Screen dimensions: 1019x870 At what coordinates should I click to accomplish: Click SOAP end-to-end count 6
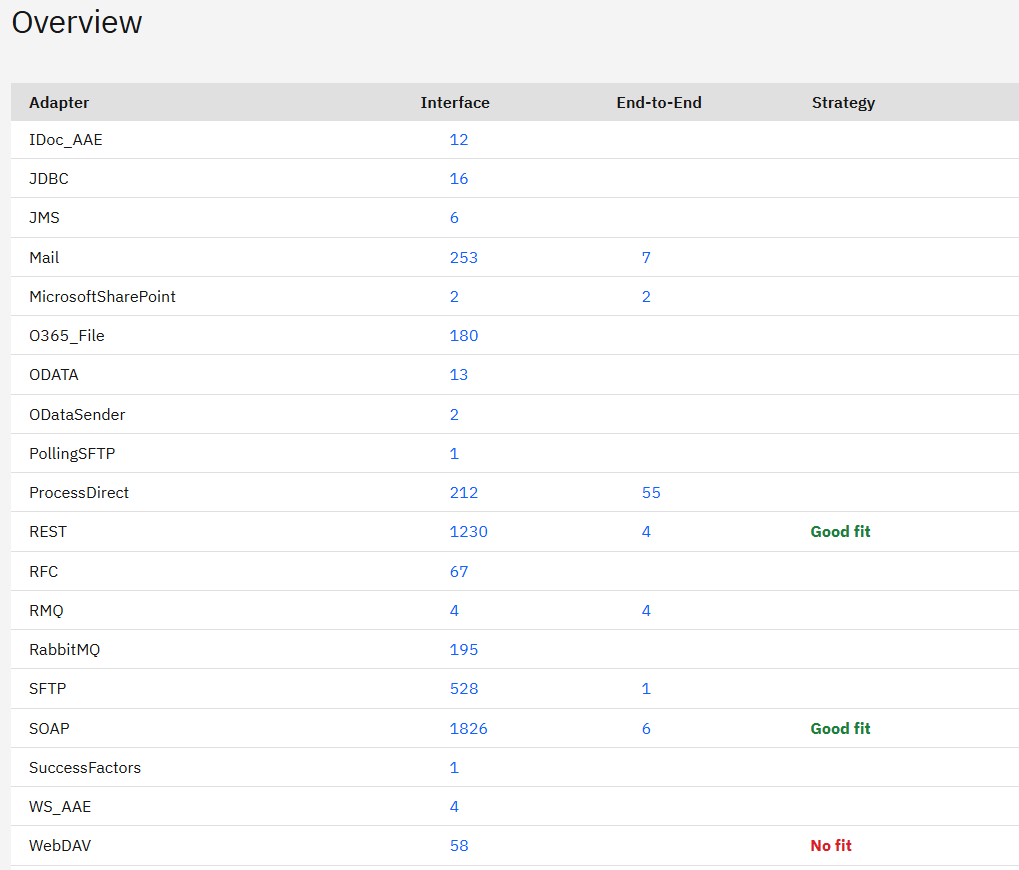[x=646, y=729]
